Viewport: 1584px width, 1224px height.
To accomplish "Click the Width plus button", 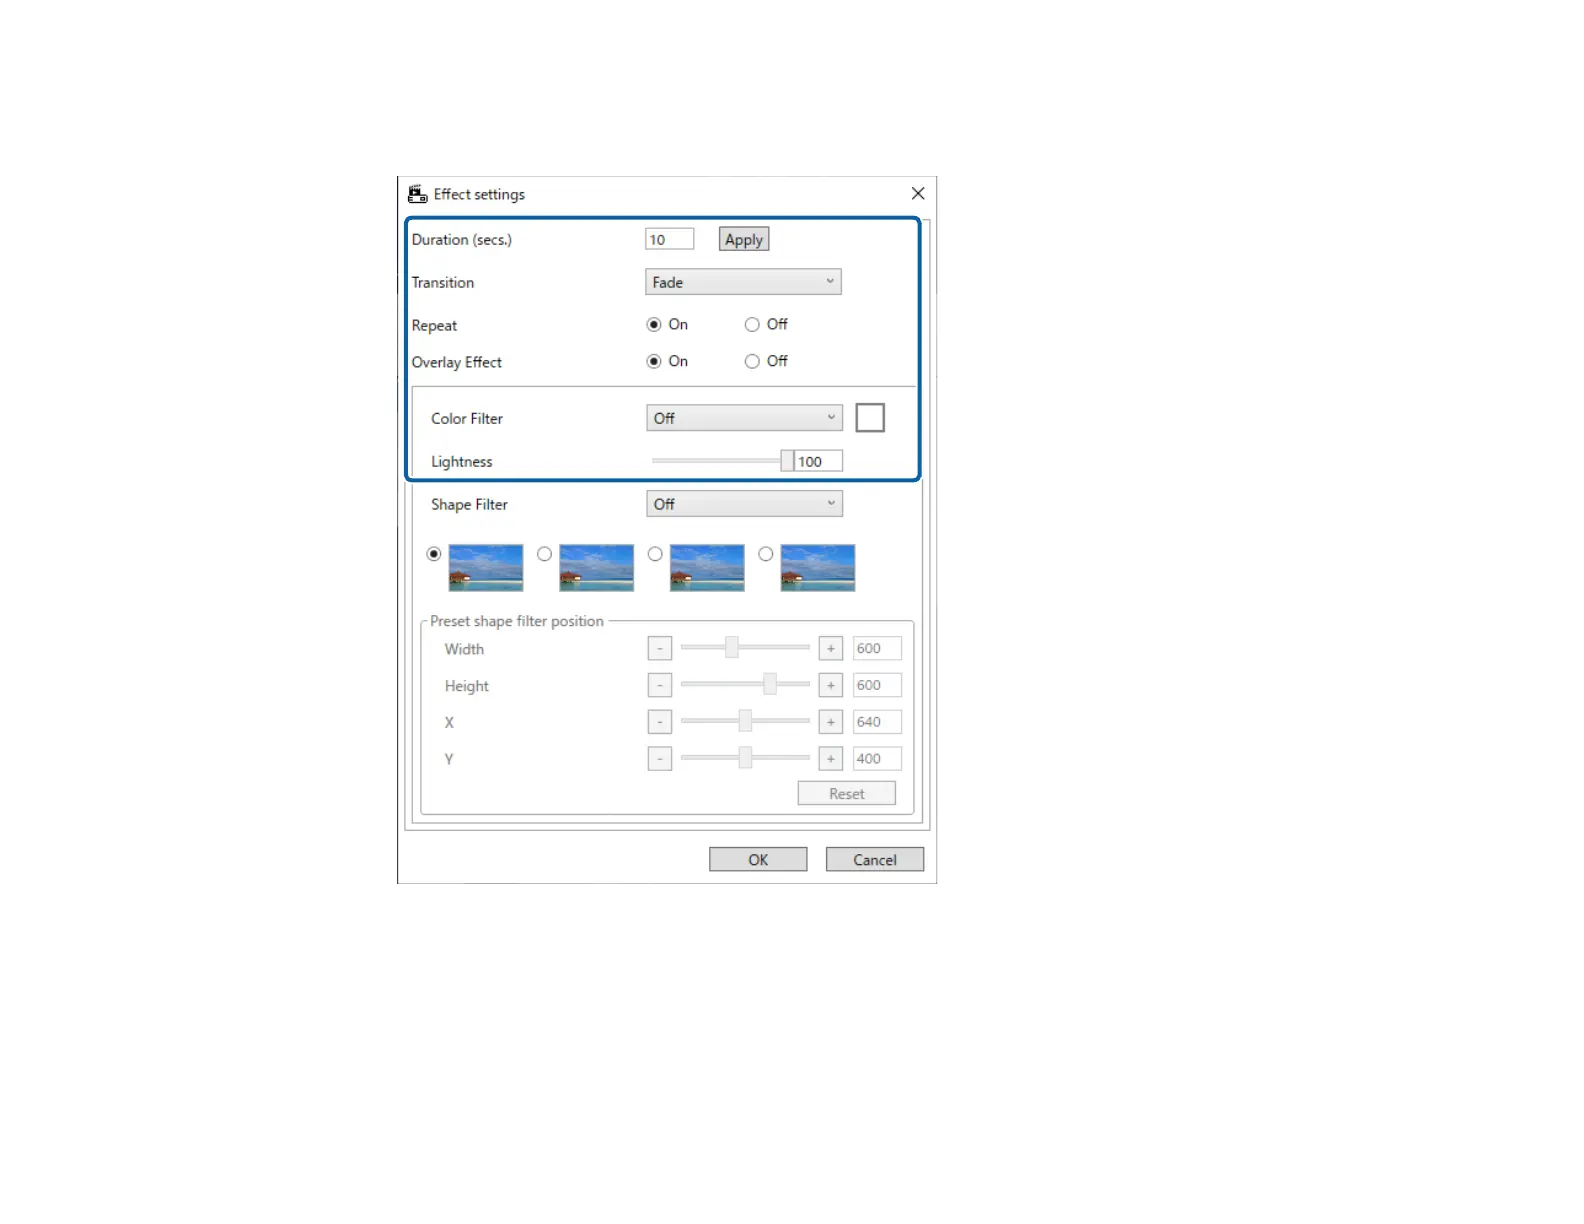I will tap(831, 648).
